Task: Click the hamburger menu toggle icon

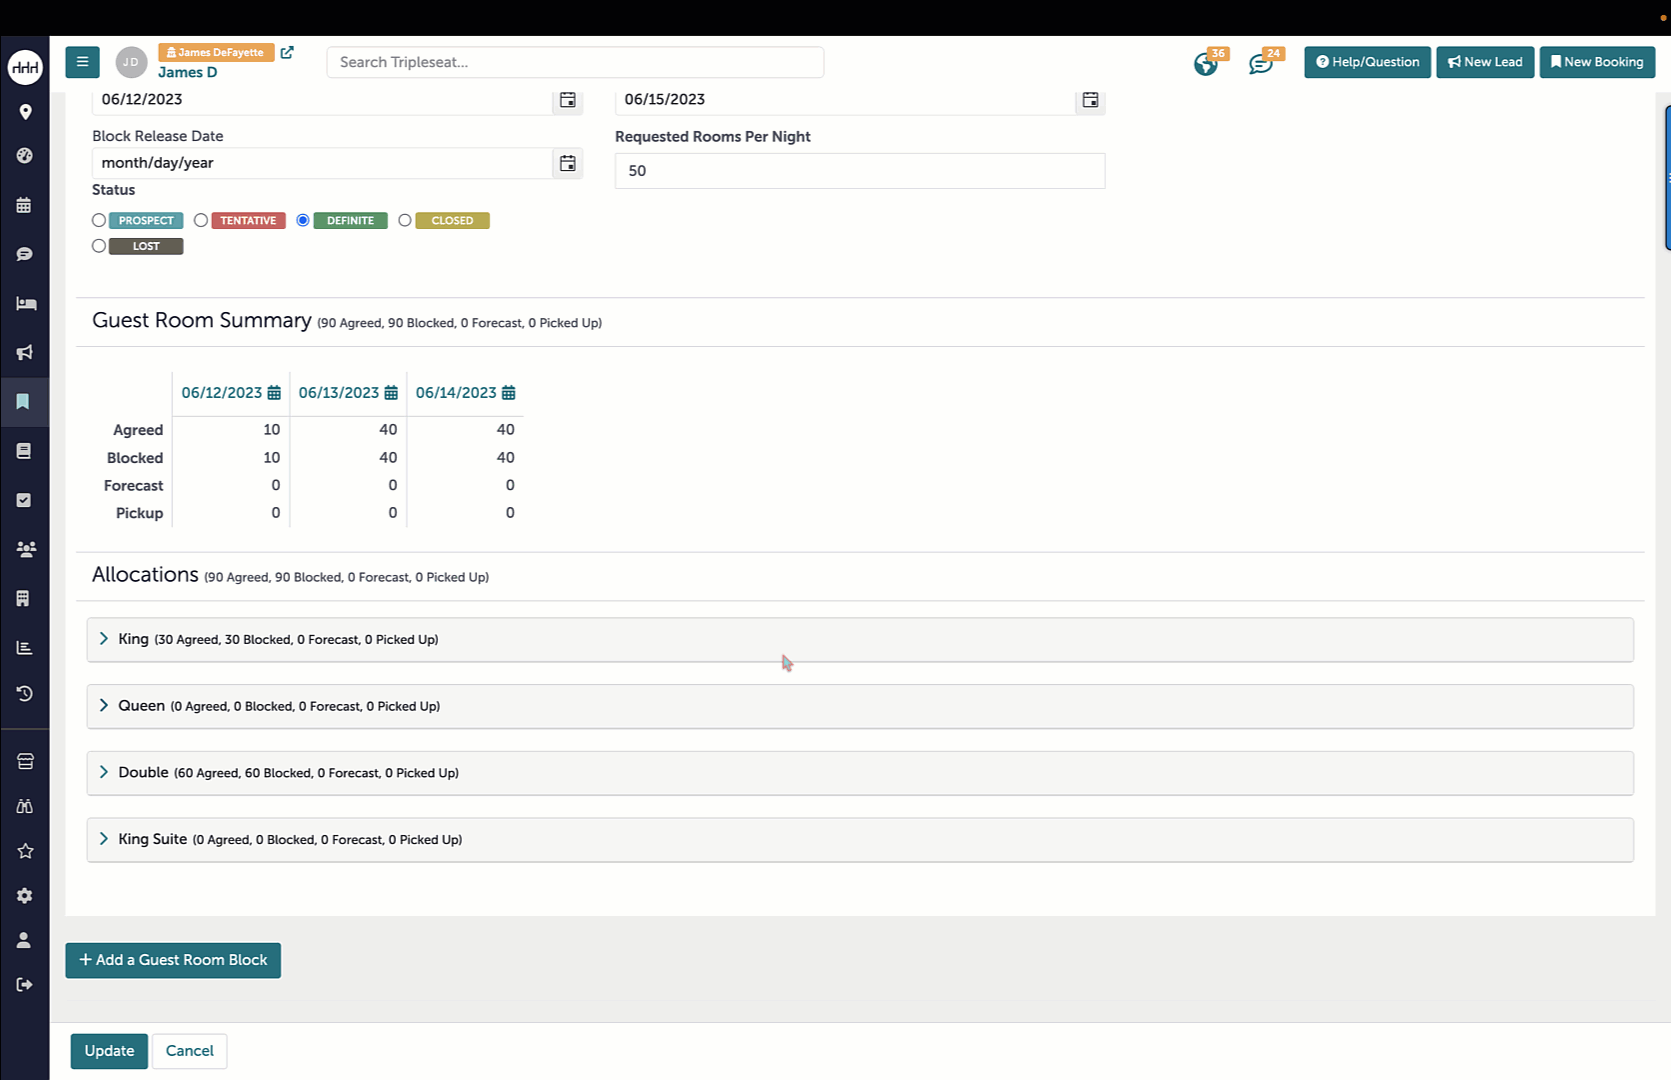Action: (82, 62)
